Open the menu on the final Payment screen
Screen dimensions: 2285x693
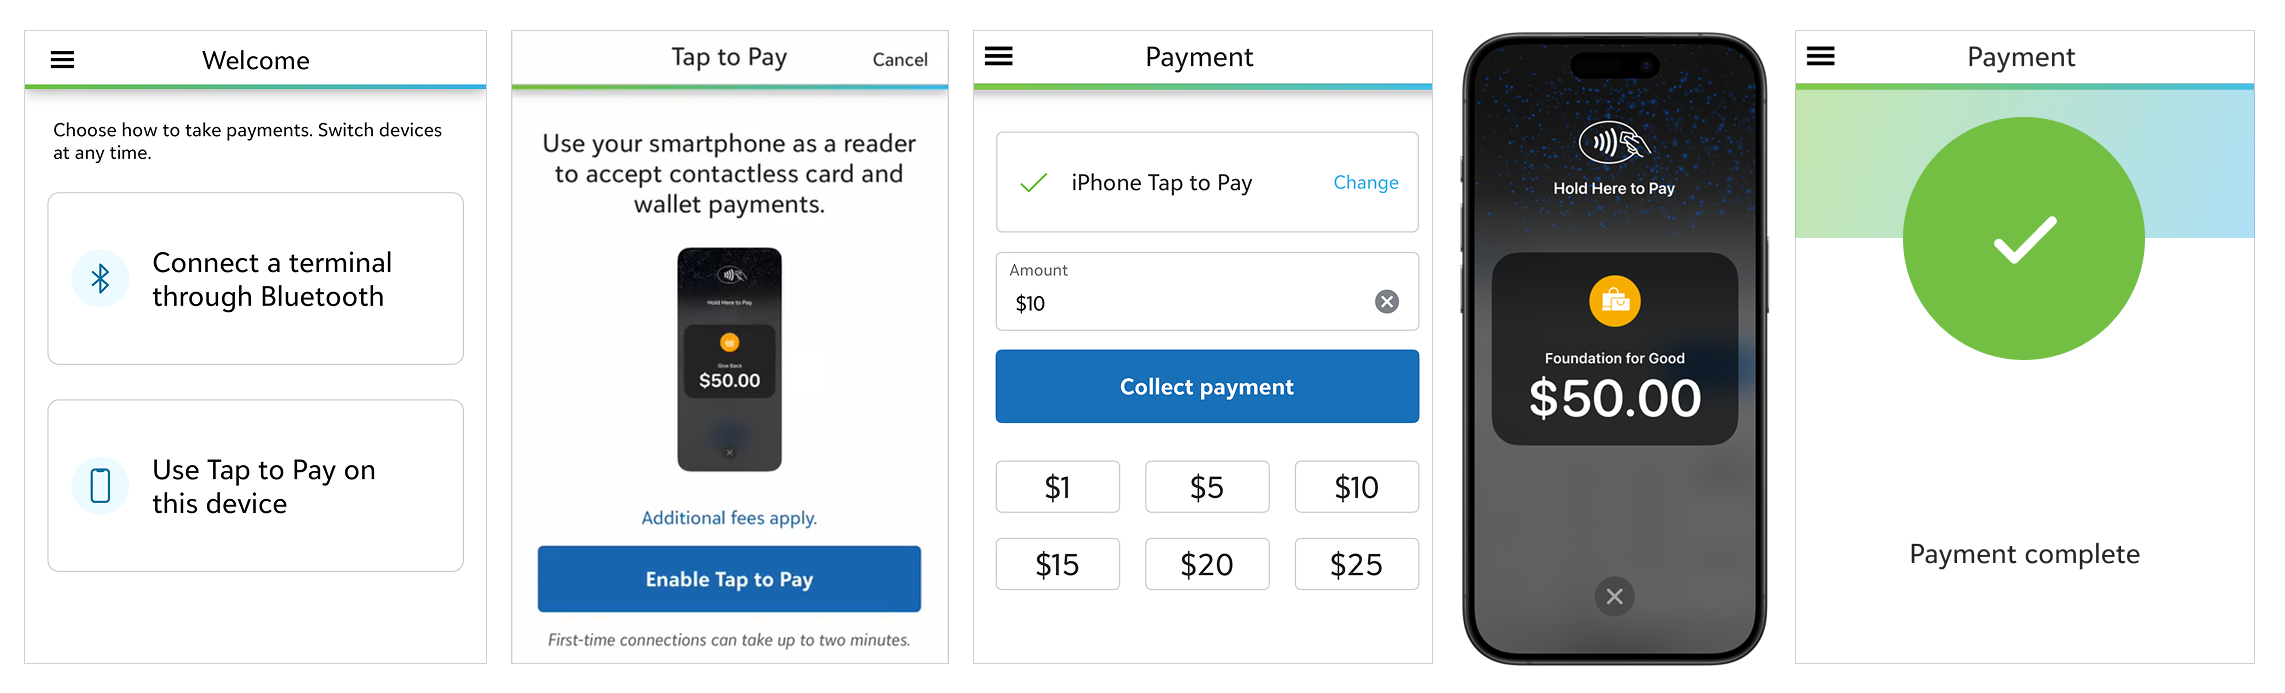[1820, 57]
